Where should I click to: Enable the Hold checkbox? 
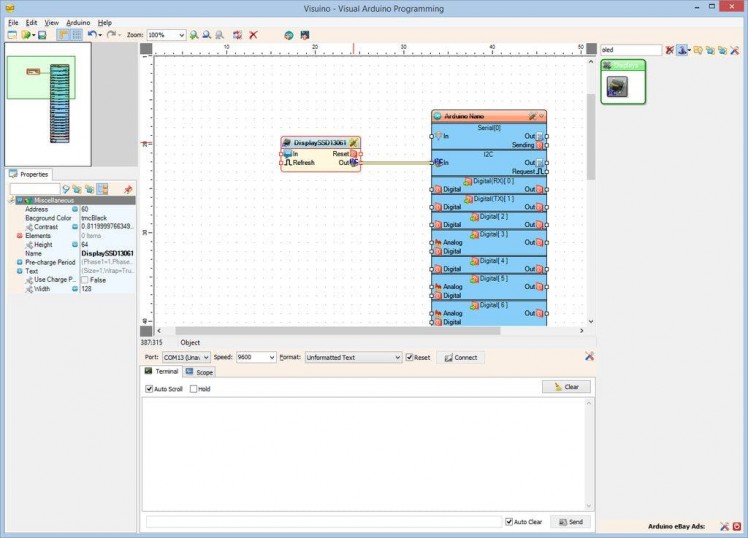[194, 389]
